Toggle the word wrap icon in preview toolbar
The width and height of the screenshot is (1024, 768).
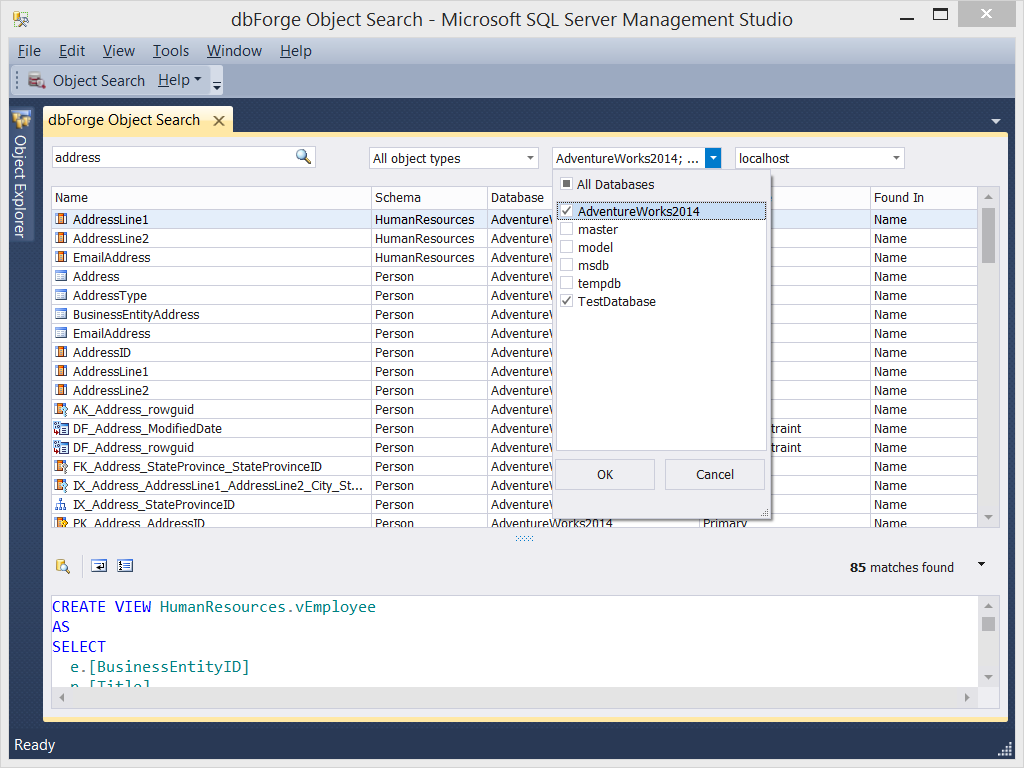(x=99, y=566)
